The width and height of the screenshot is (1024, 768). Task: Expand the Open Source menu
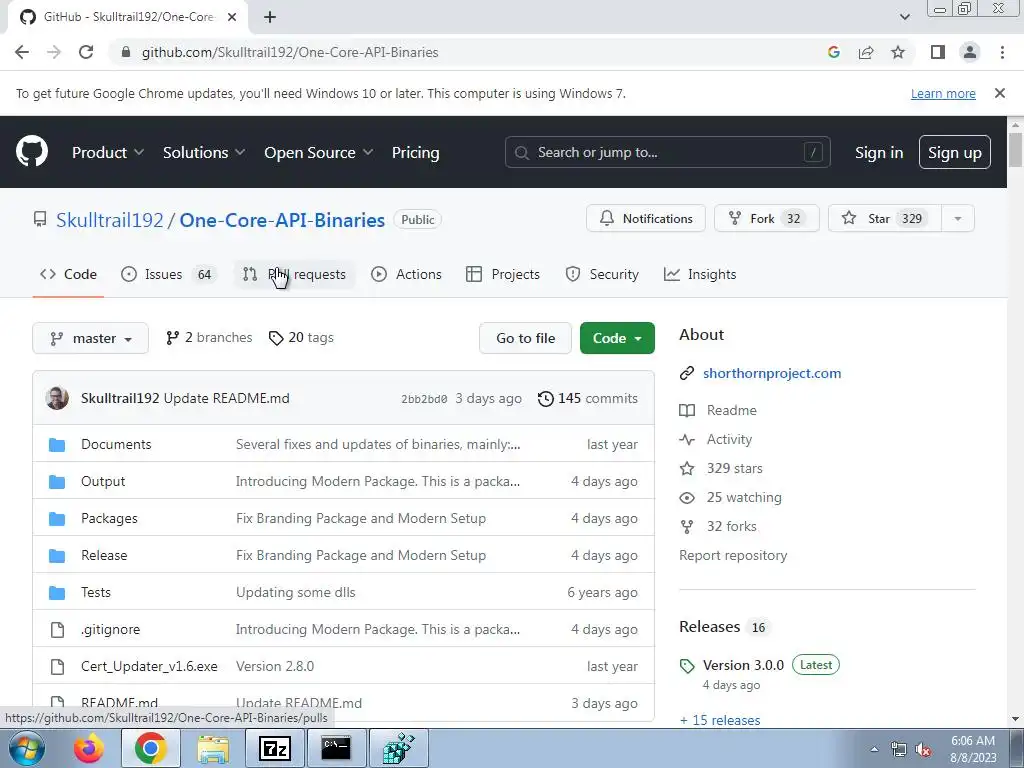click(x=318, y=152)
